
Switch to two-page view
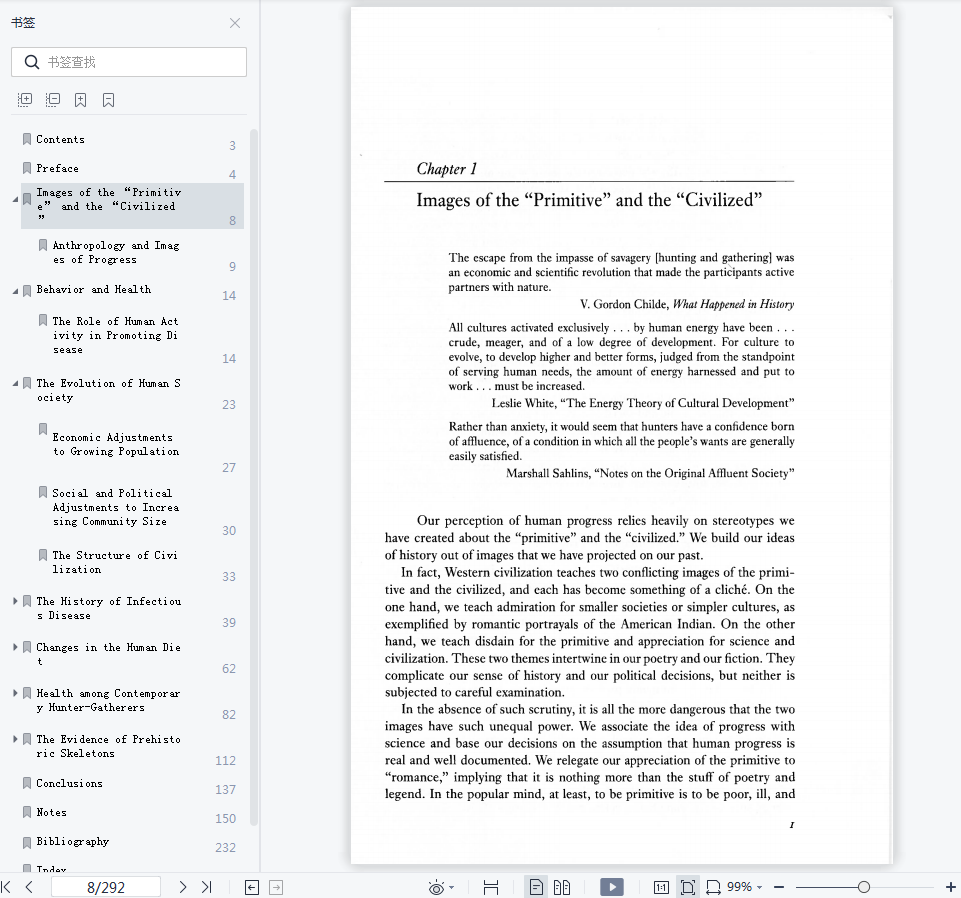tap(562, 887)
